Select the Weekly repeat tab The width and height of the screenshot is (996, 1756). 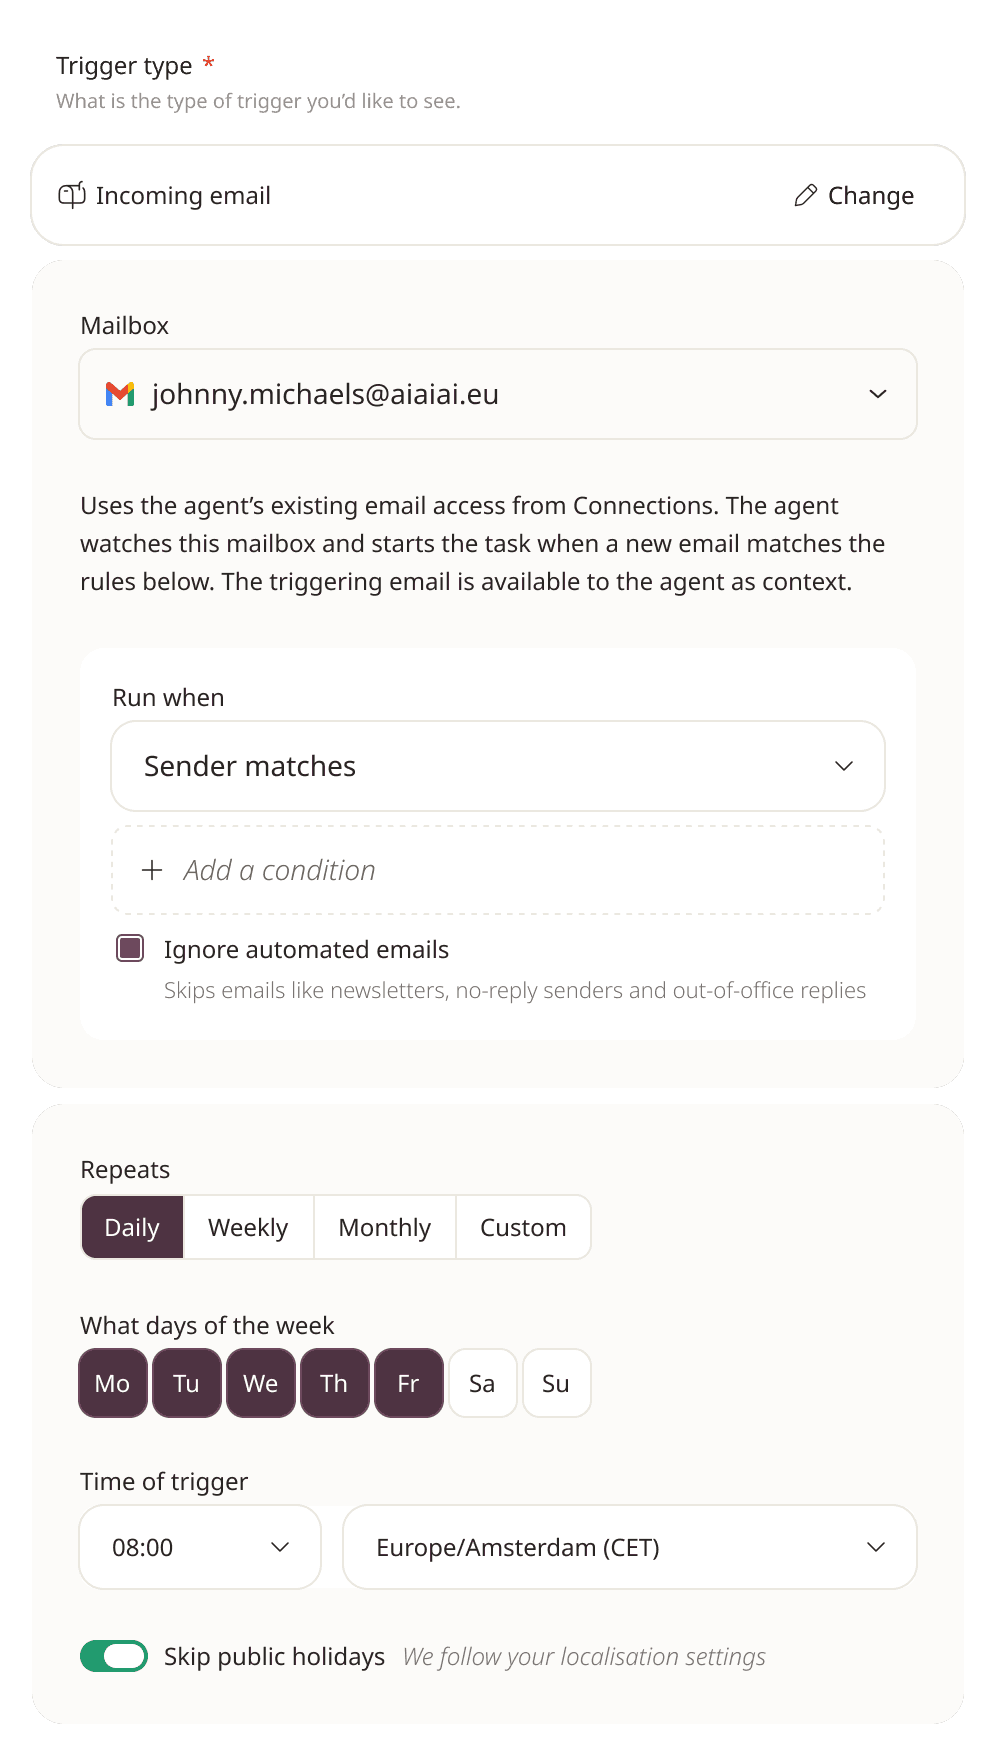pyautogui.click(x=248, y=1227)
